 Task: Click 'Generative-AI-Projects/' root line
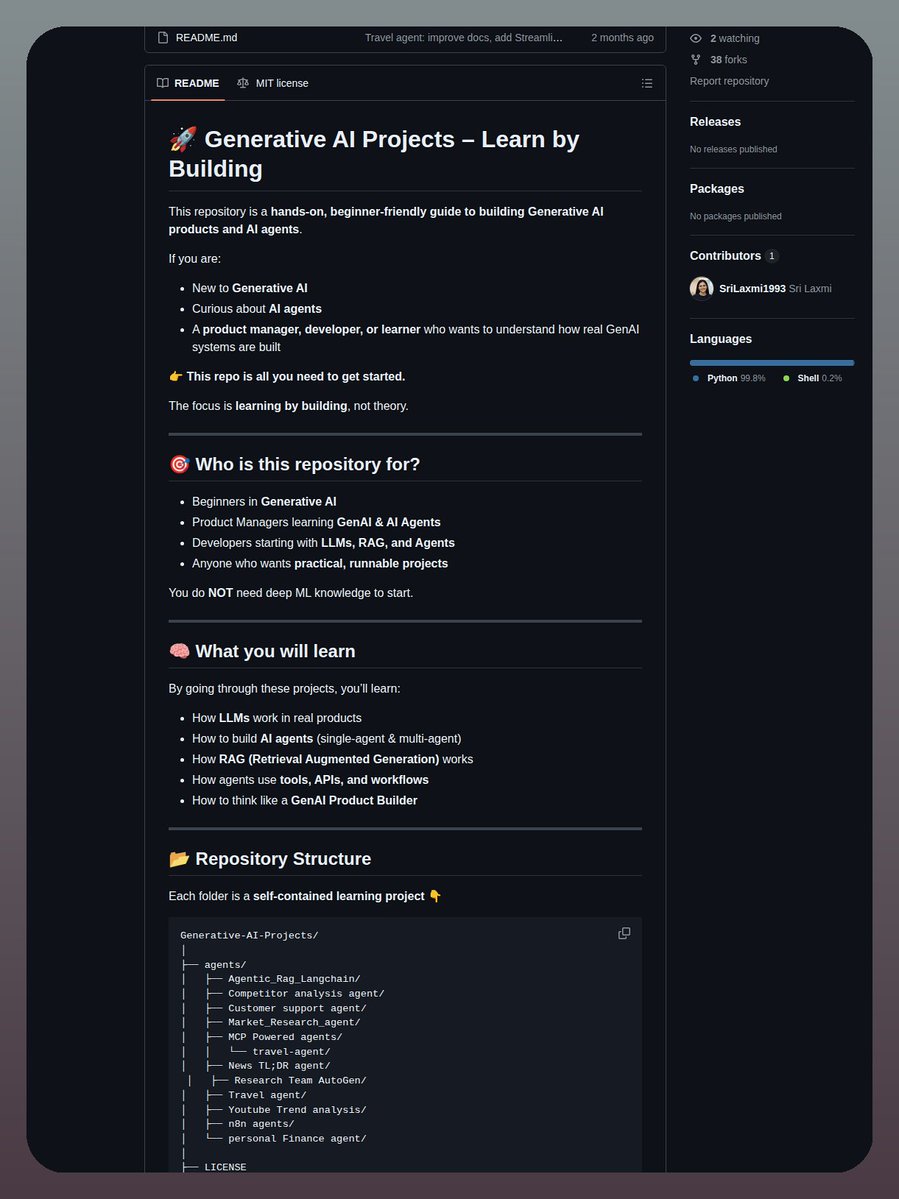tap(249, 935)
